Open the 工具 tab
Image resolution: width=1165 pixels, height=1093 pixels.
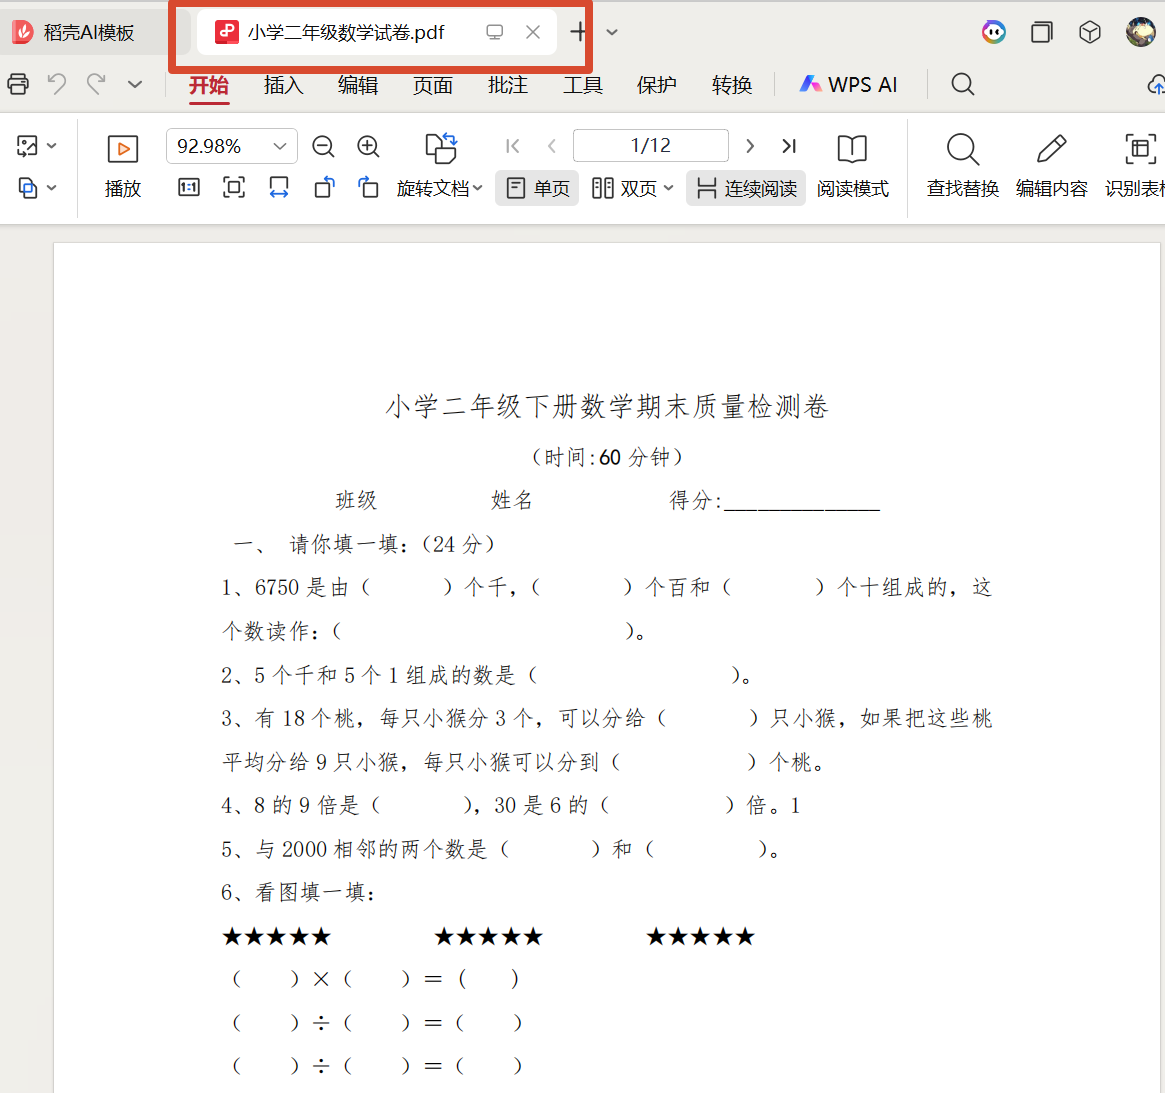tap(582, 85)
